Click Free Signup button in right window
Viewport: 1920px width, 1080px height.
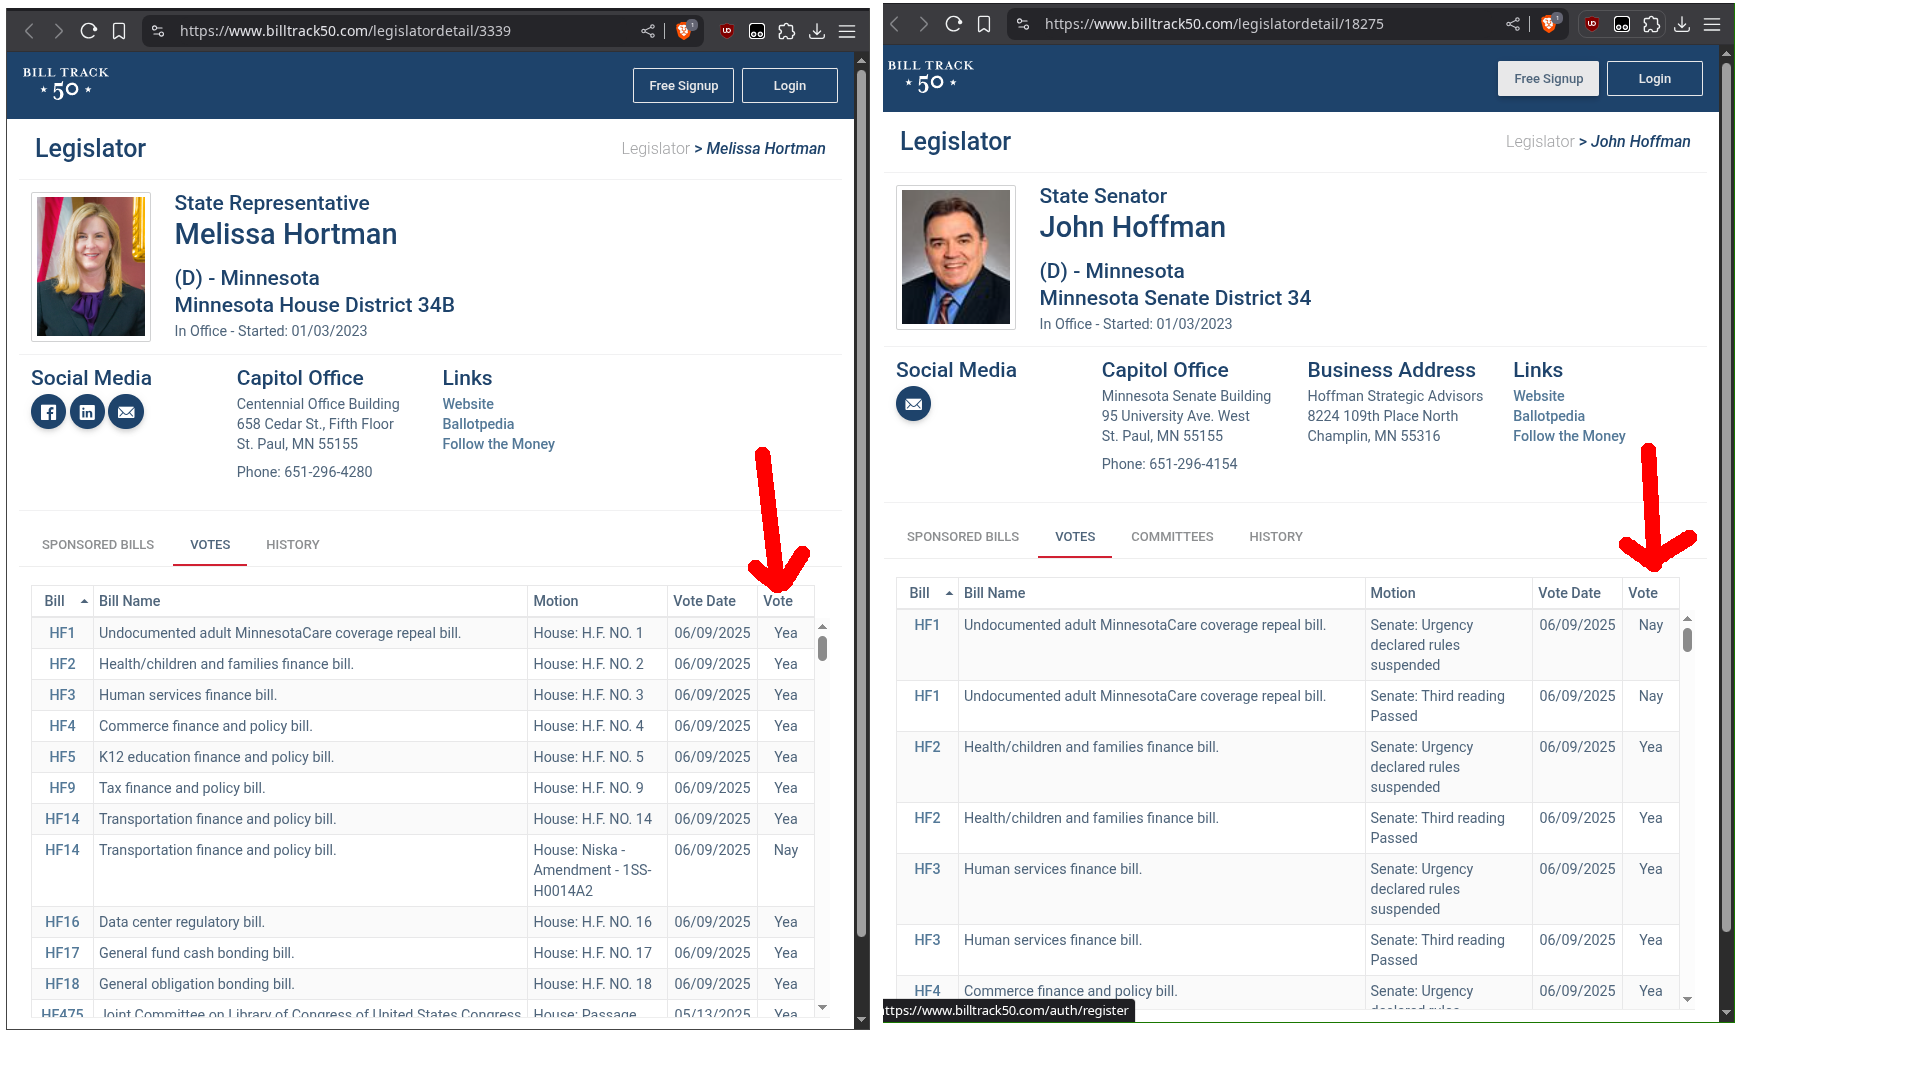[x=1548, y=79]
